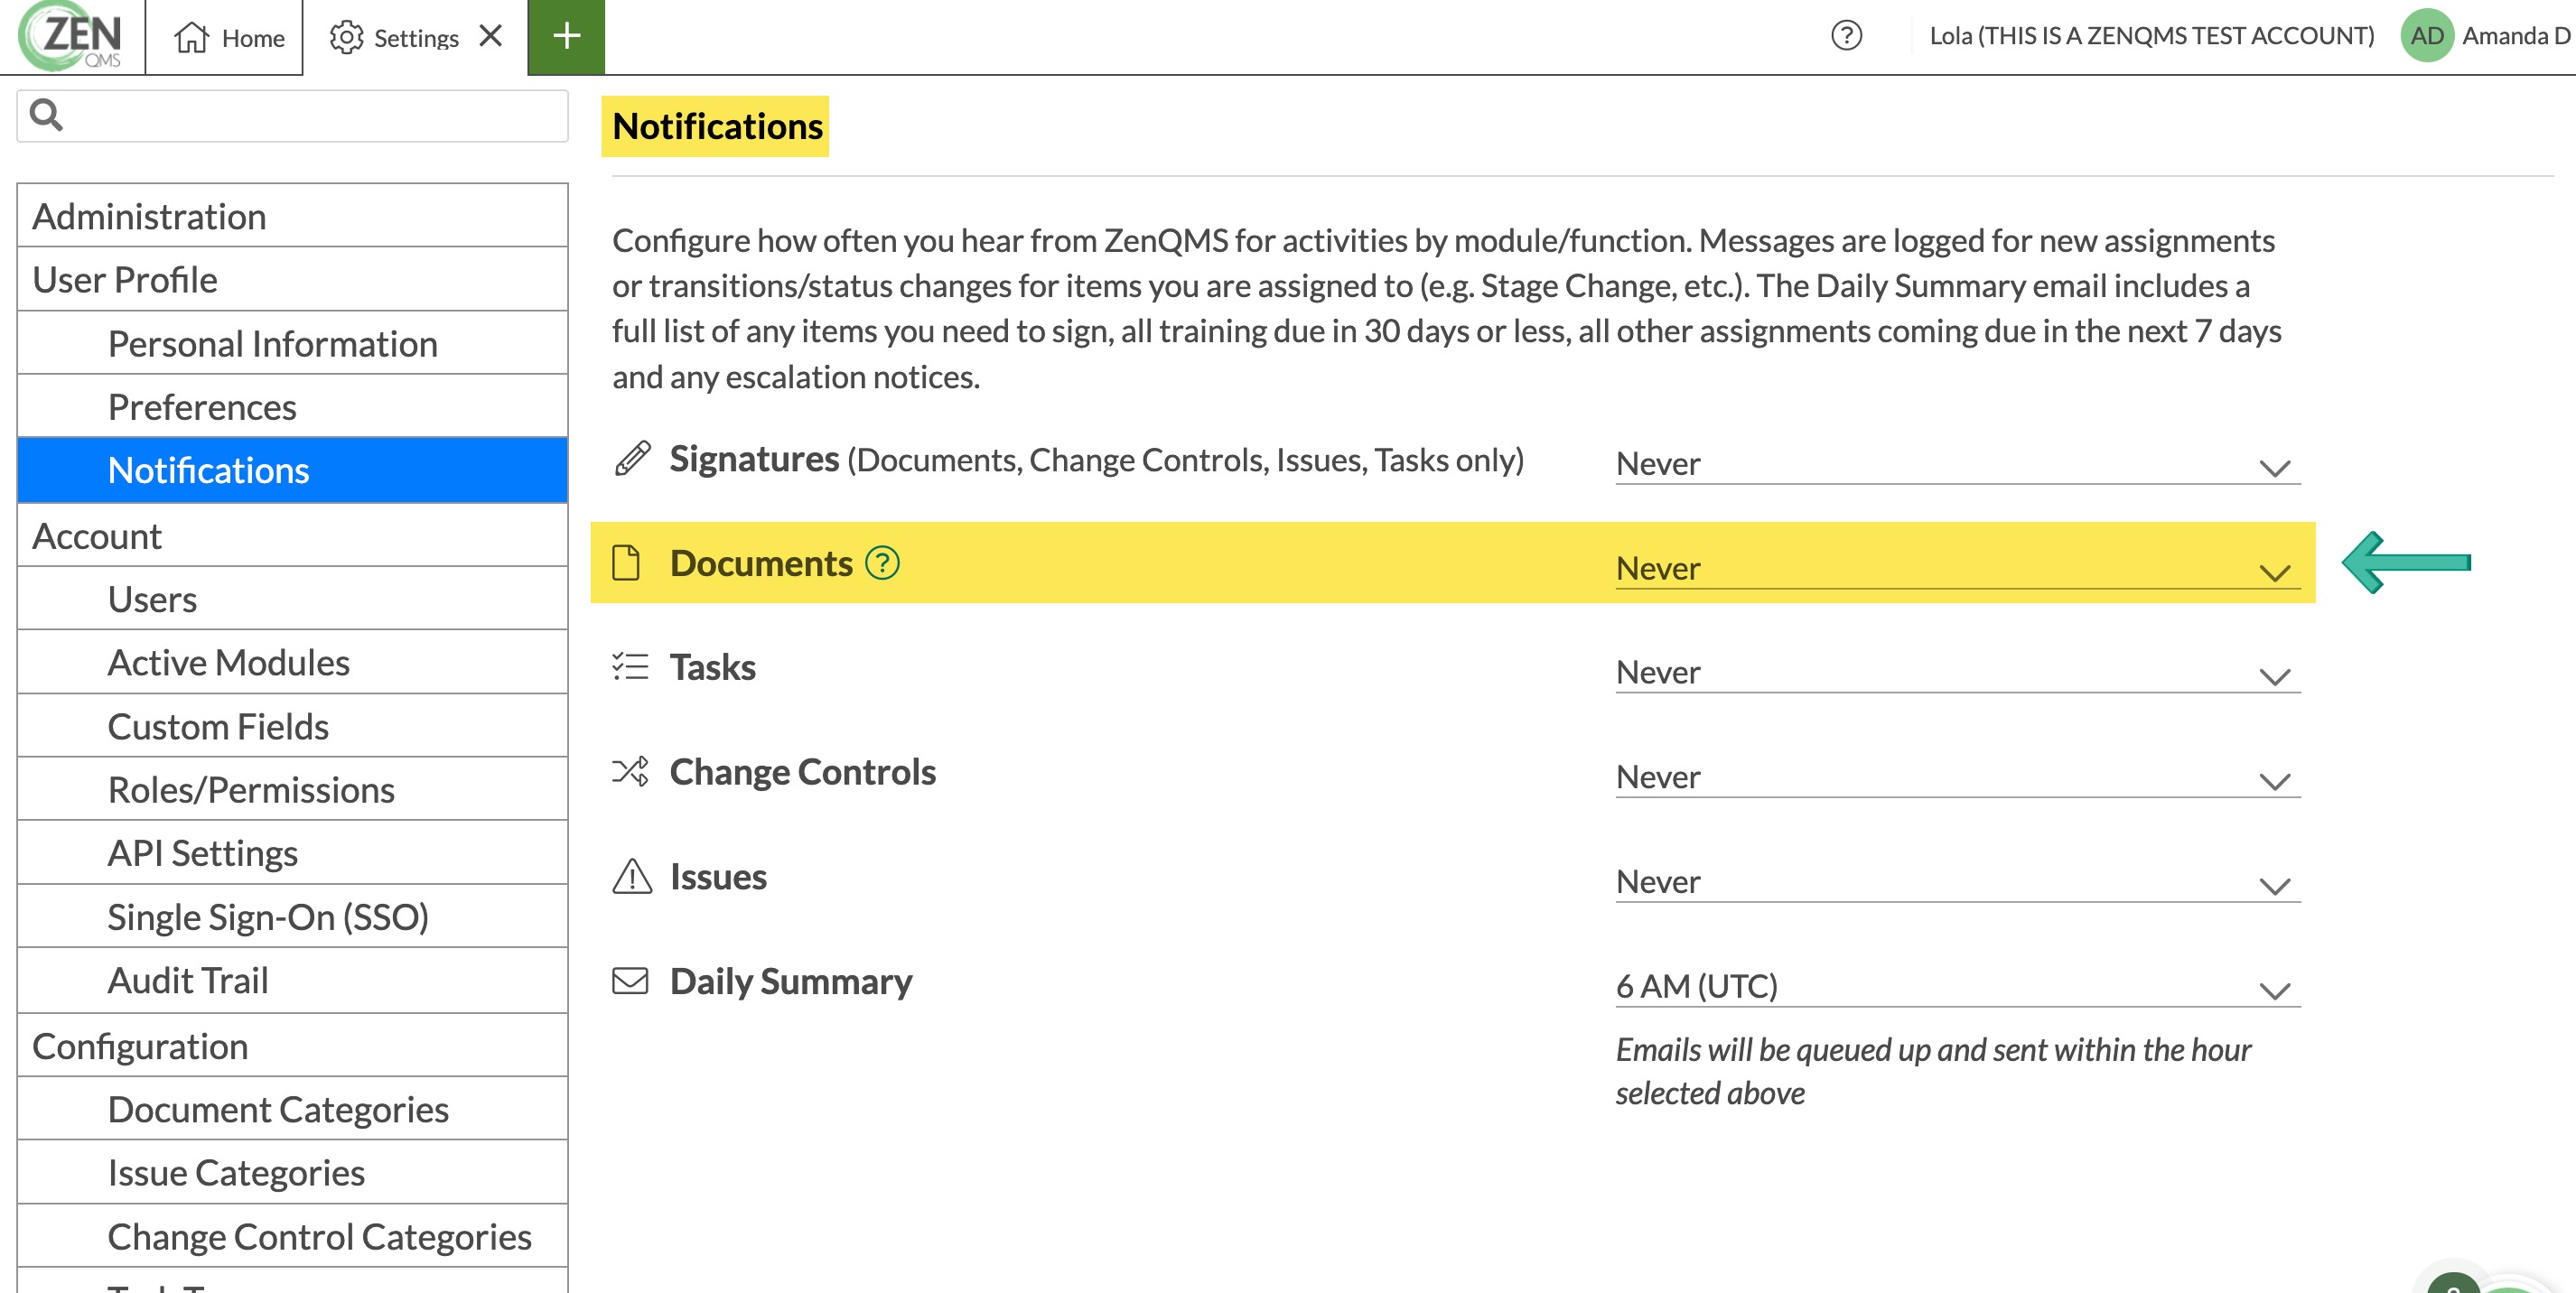Select Administration in sidebar
This screenshot has width=2576, height=1293.
click(292, 216)
